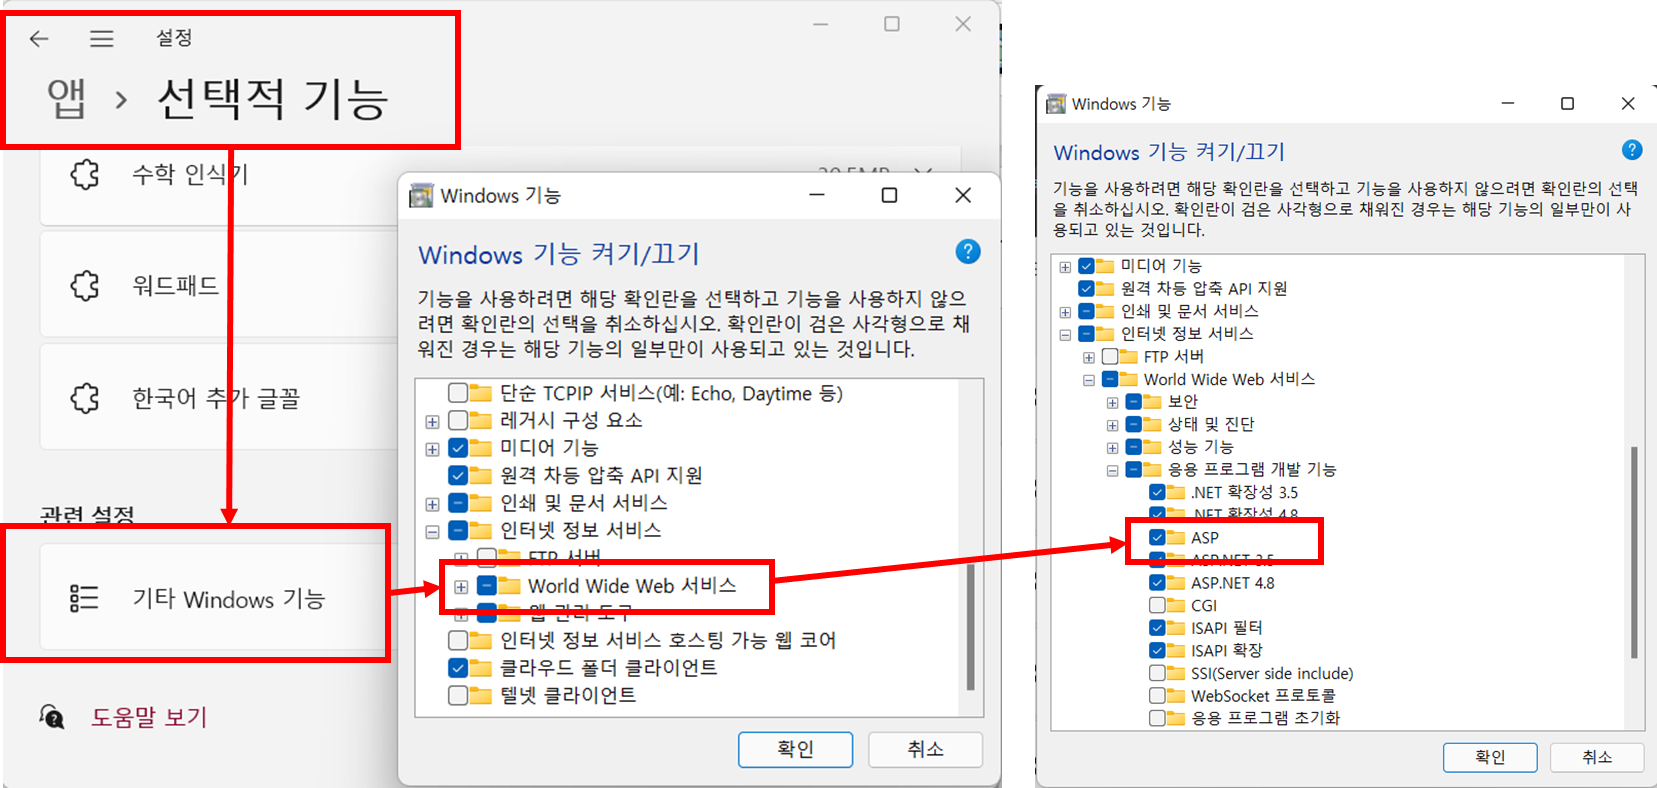The height and width of the screenshot is (788, 1657).
Task: Expand 보안 node in right dialog
Action: pos(1112,403)
